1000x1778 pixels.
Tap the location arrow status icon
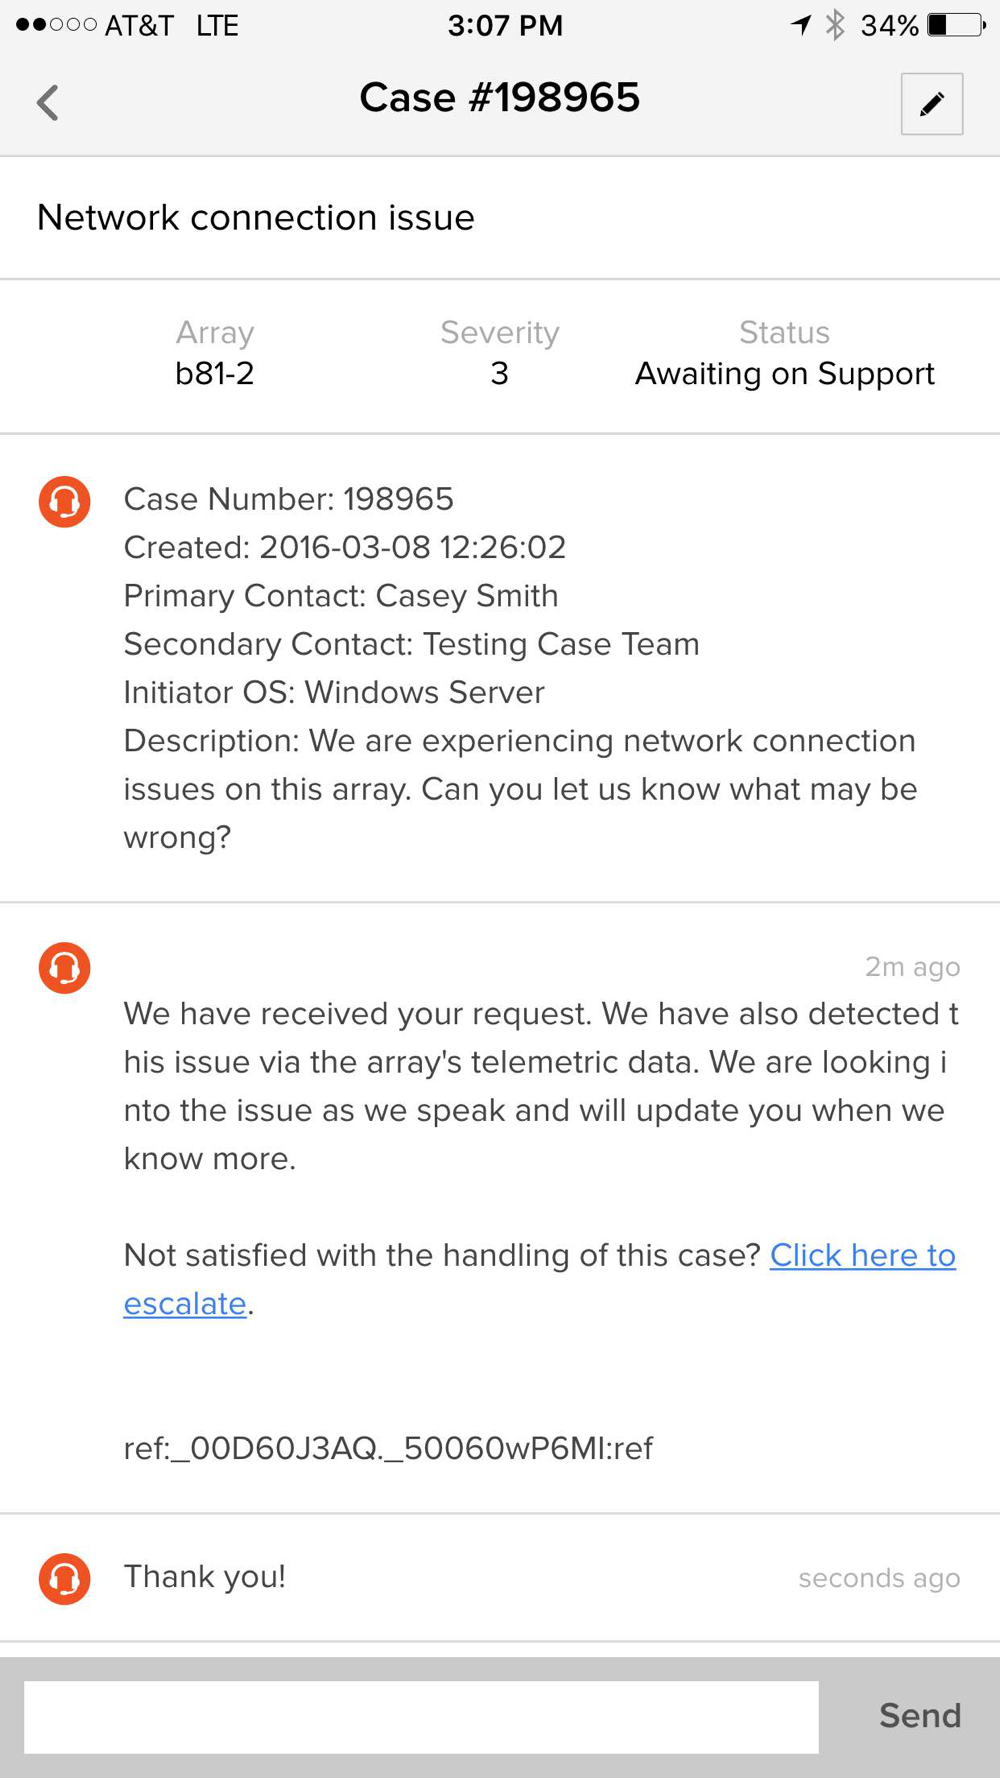point(800,25)
